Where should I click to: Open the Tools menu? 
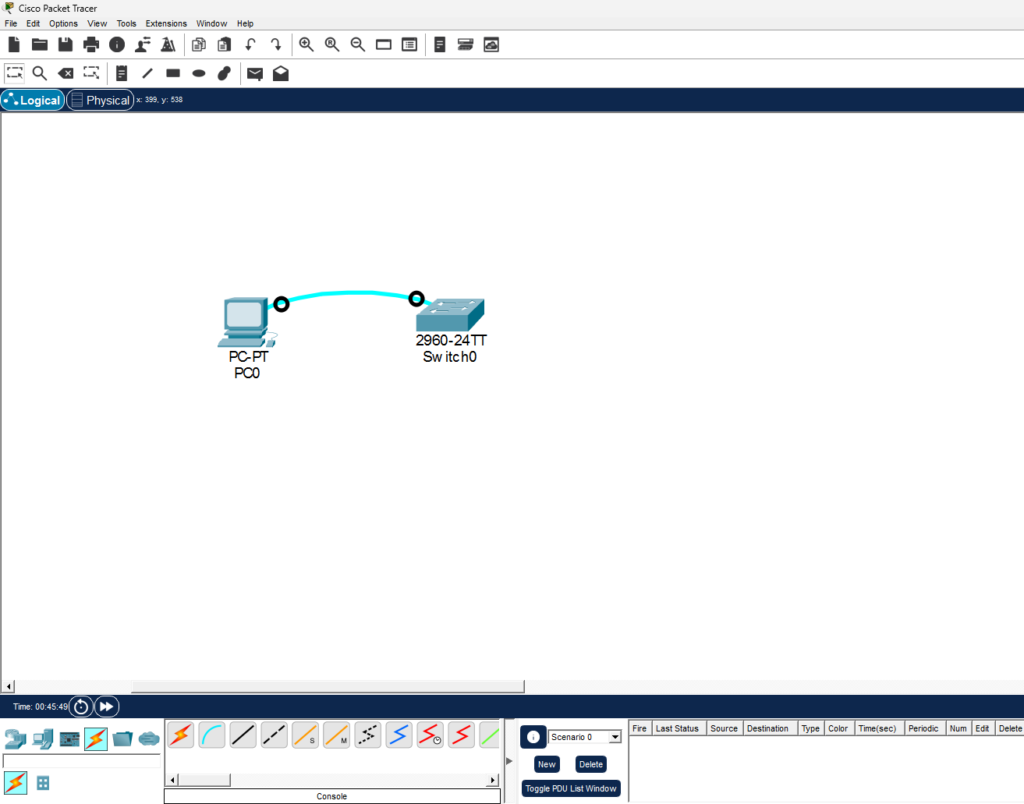click(x=126, y=23)
